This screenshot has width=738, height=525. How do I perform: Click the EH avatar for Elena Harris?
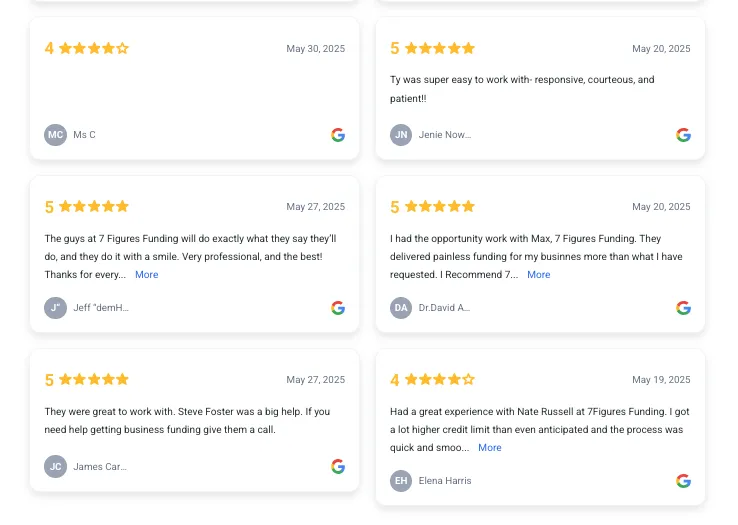click(401, 481)
